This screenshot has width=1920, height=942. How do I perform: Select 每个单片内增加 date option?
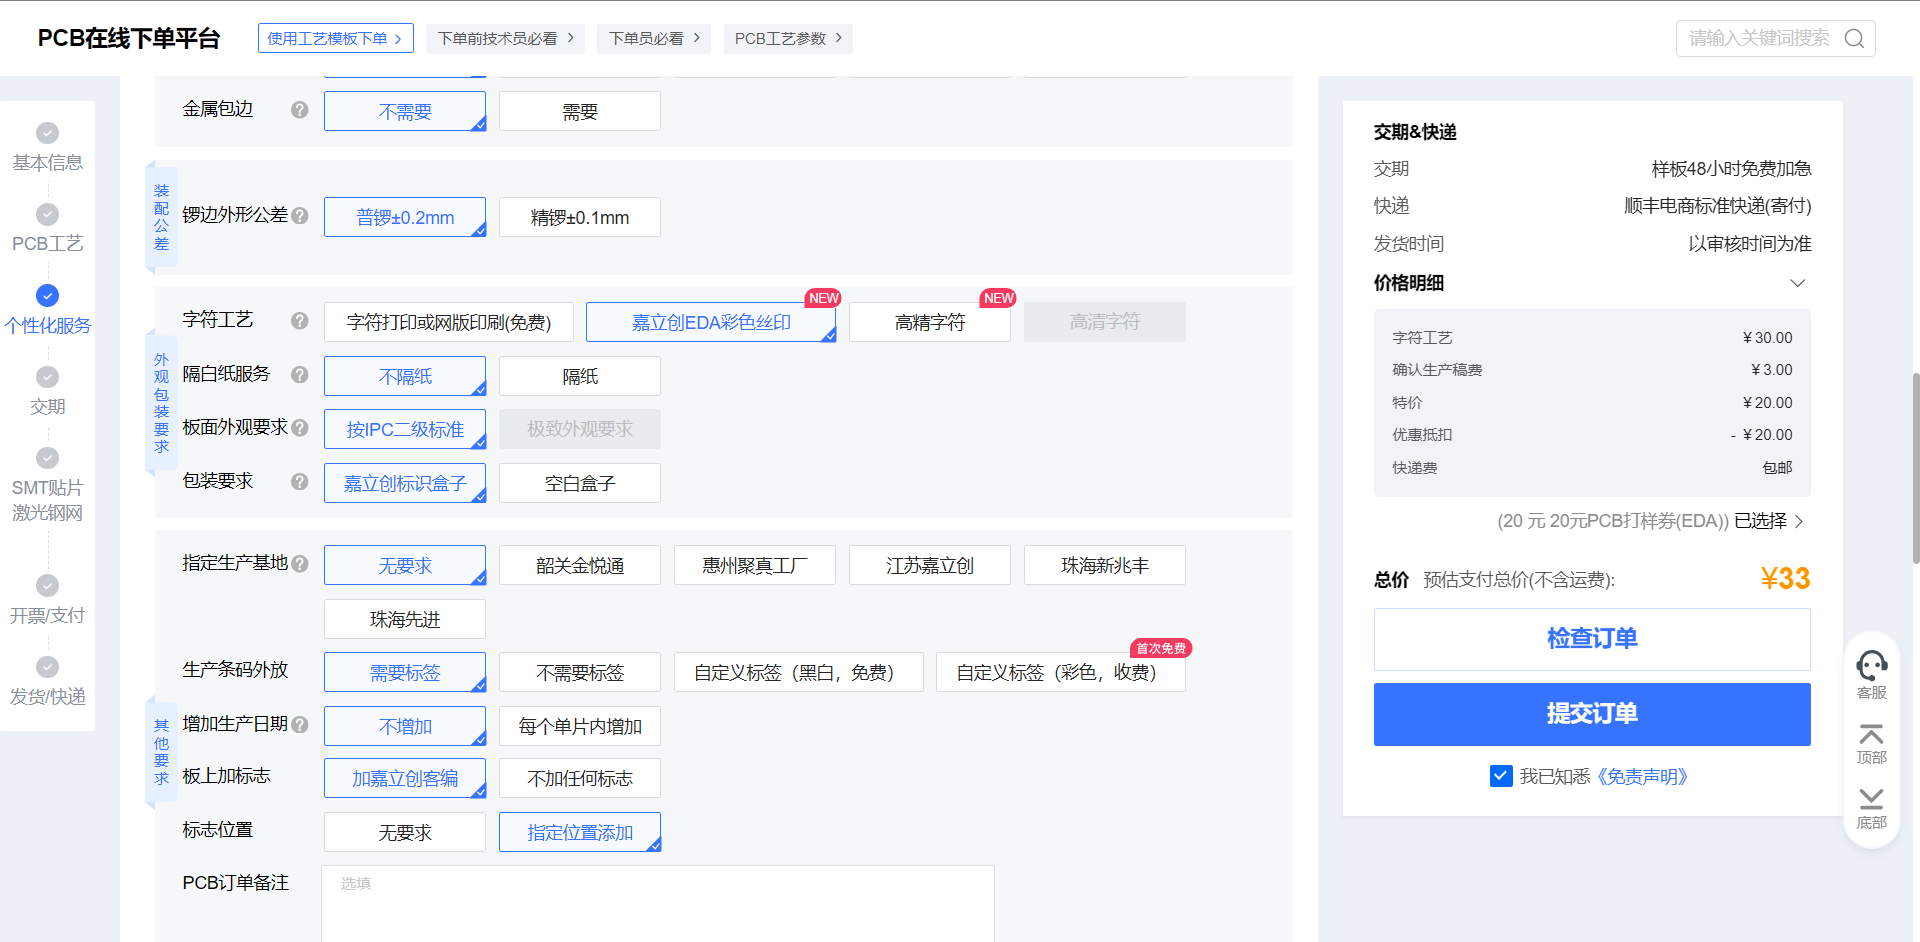click(x=580, y=726)
